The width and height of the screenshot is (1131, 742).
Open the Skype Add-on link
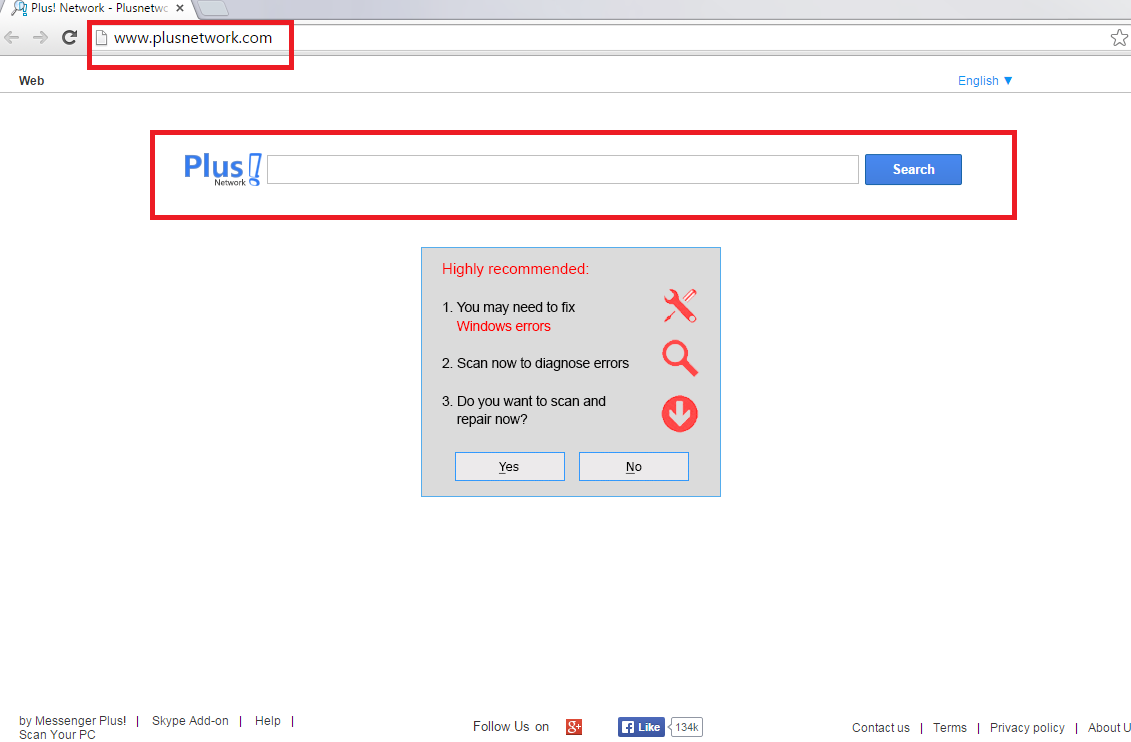click(190, 721)
